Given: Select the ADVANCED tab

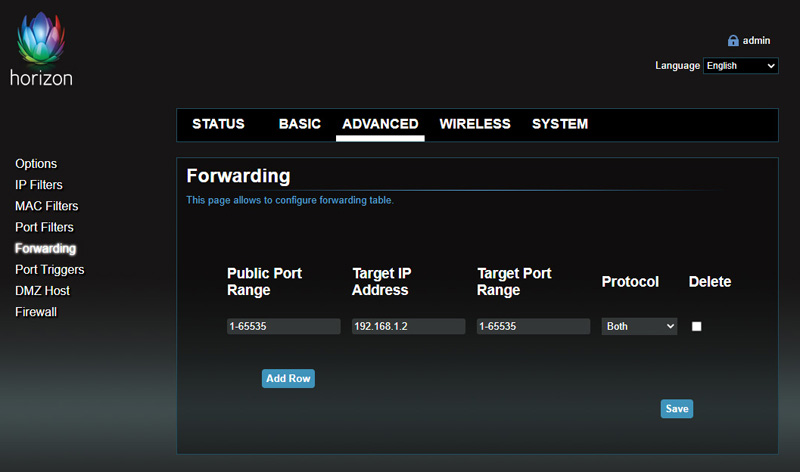Looking at the screenshot, I should [x=380, y=124].
